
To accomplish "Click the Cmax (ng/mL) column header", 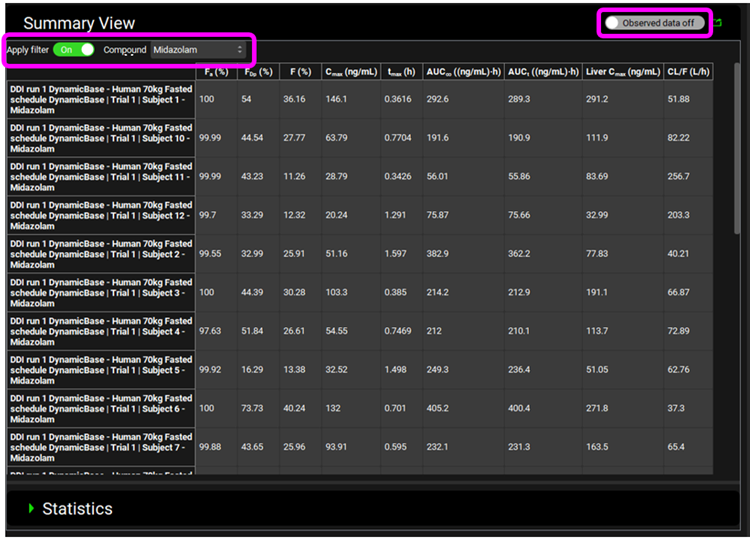I will (x=351, y=72).
